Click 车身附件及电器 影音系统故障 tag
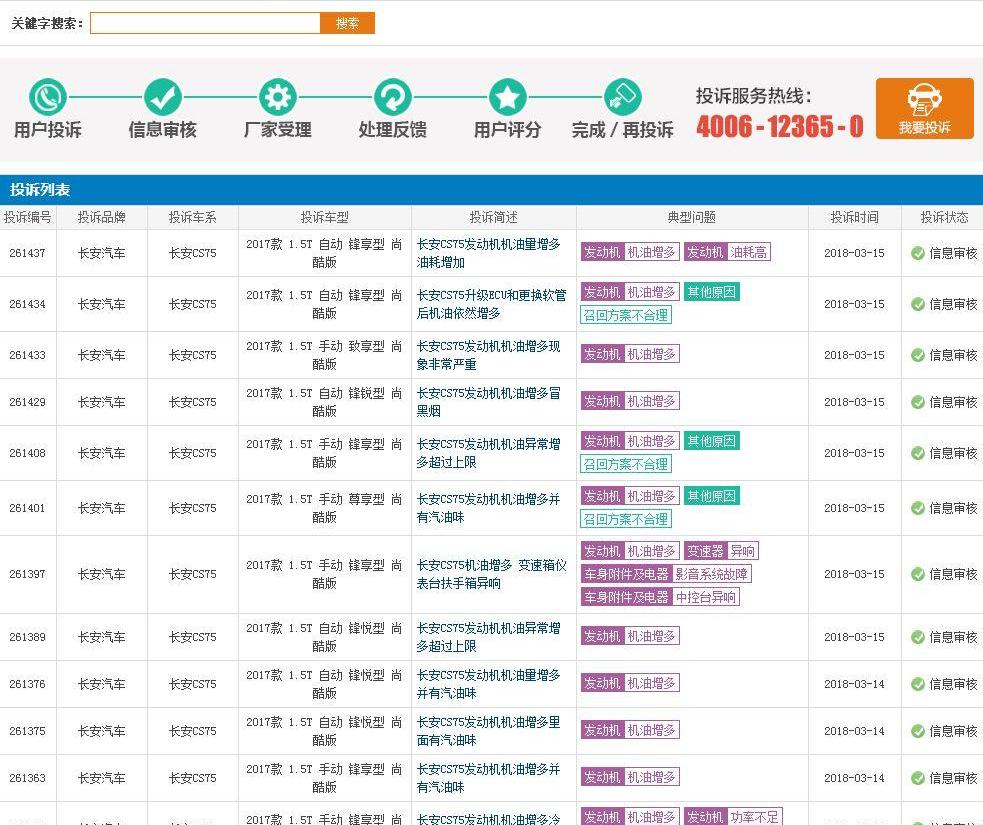 coord(666,574)
